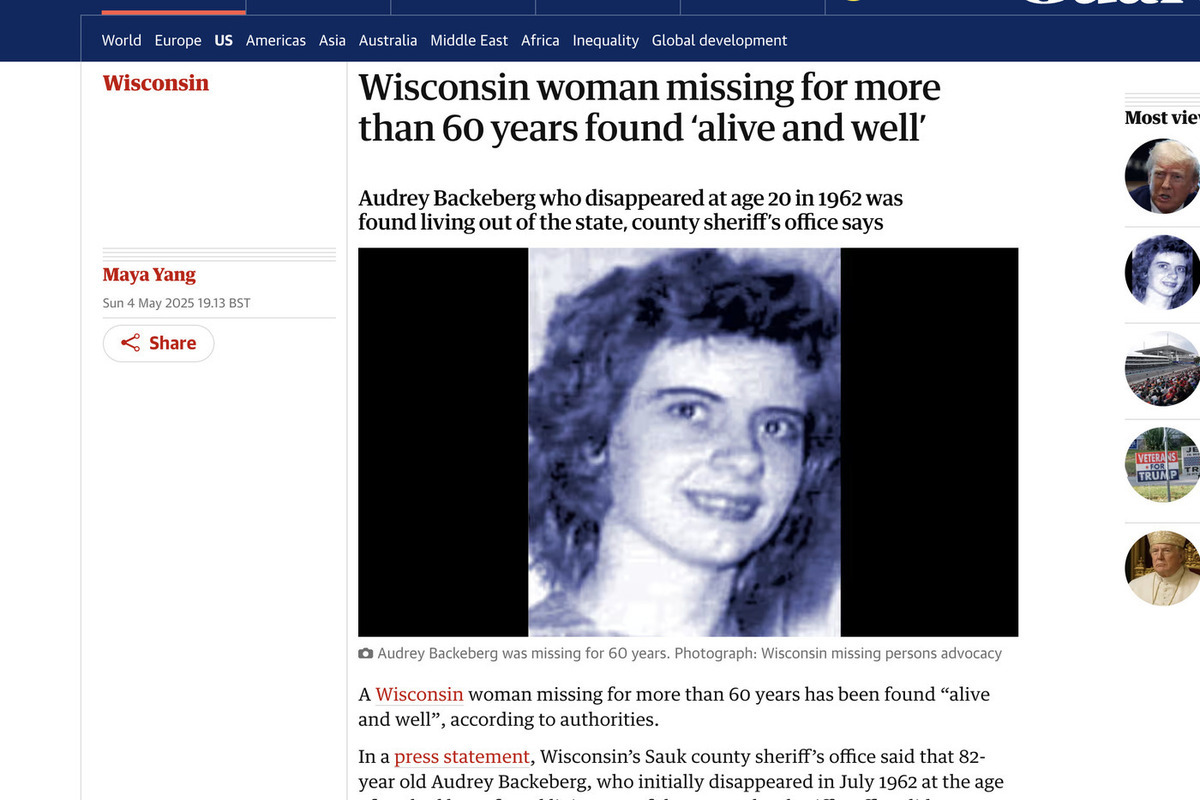Open the Europe section
Image resolution: width=1200 pixels, height=800 pixels.
(178, 40)
